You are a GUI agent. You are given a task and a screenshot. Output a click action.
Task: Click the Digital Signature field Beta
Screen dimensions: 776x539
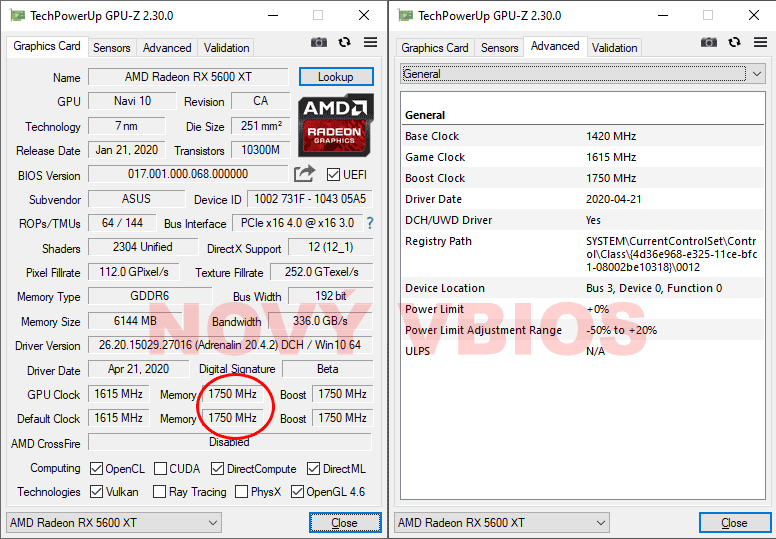327,369
